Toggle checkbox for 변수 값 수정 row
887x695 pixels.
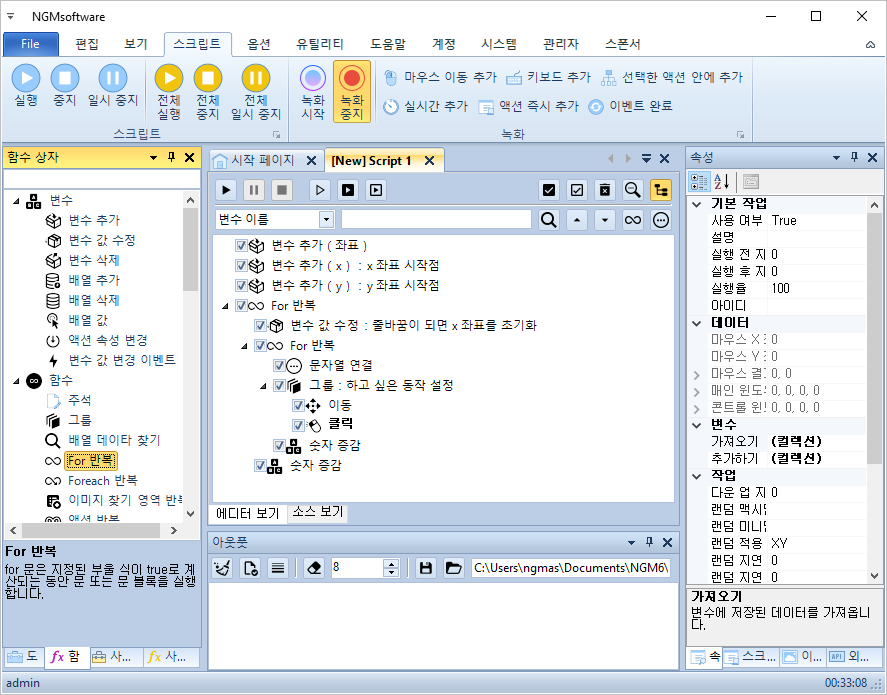tap(260, 326)
